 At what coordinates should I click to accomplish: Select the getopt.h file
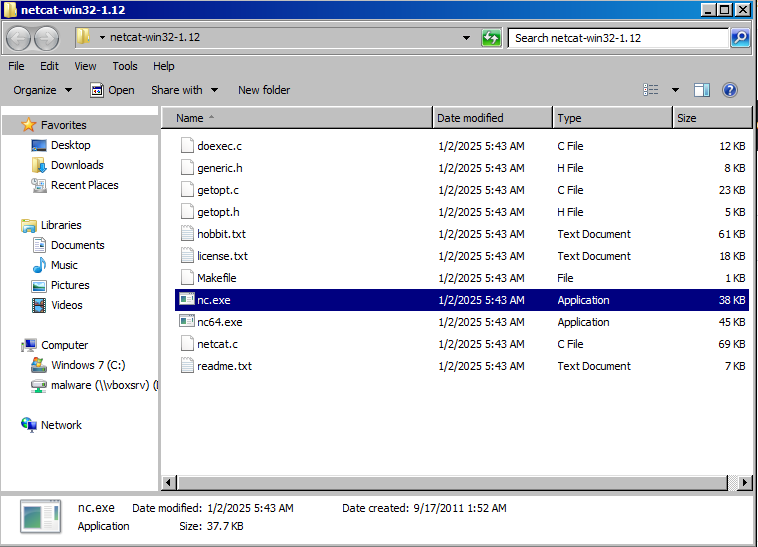coord(462,212)
